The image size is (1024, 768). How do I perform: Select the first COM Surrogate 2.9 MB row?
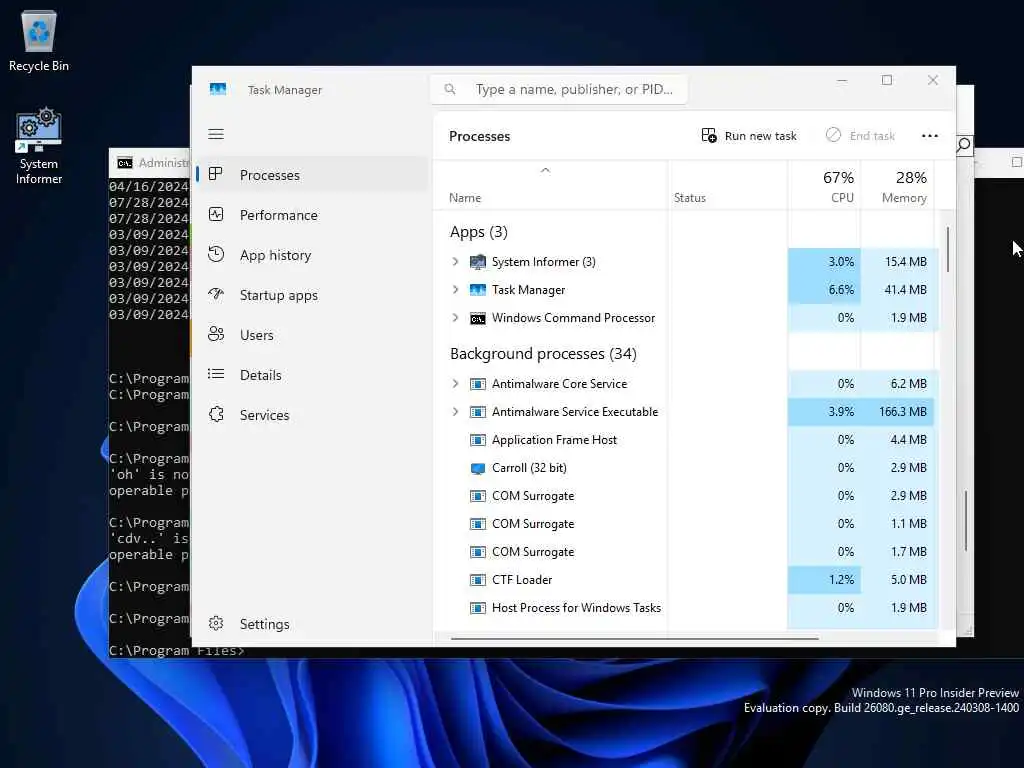(686, 496)
